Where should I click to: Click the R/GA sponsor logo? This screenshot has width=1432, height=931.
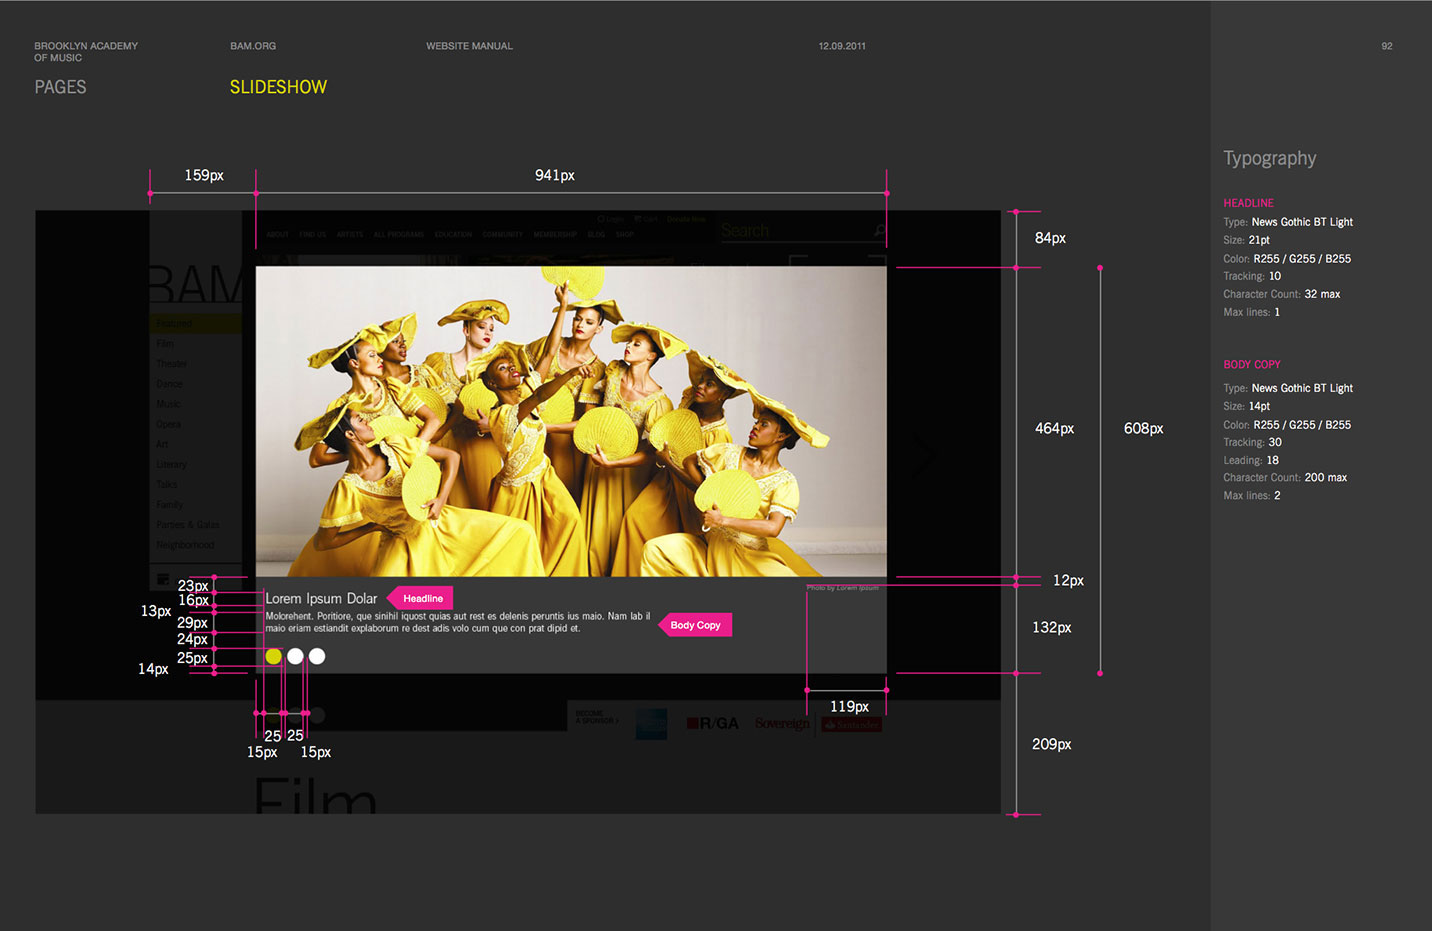click(x=713, y=723)
